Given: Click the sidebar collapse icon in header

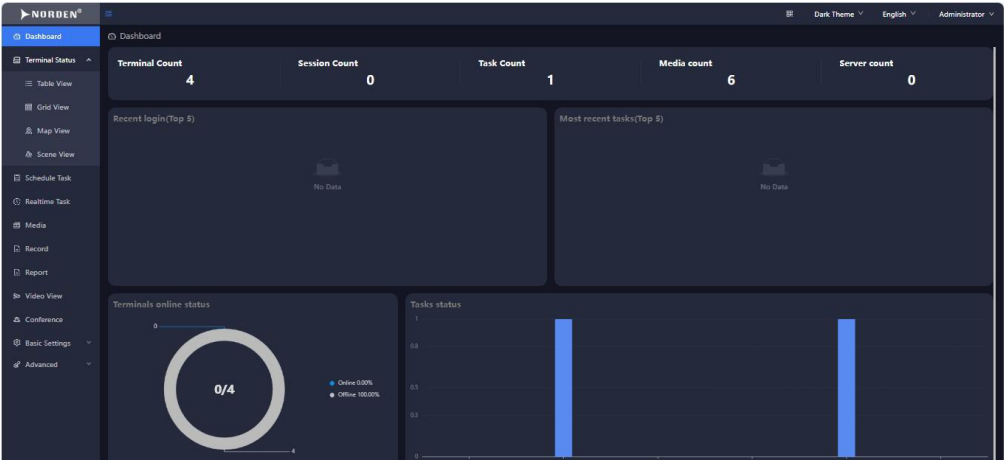Looking at the screenshot, I should (x=108, y=13).
